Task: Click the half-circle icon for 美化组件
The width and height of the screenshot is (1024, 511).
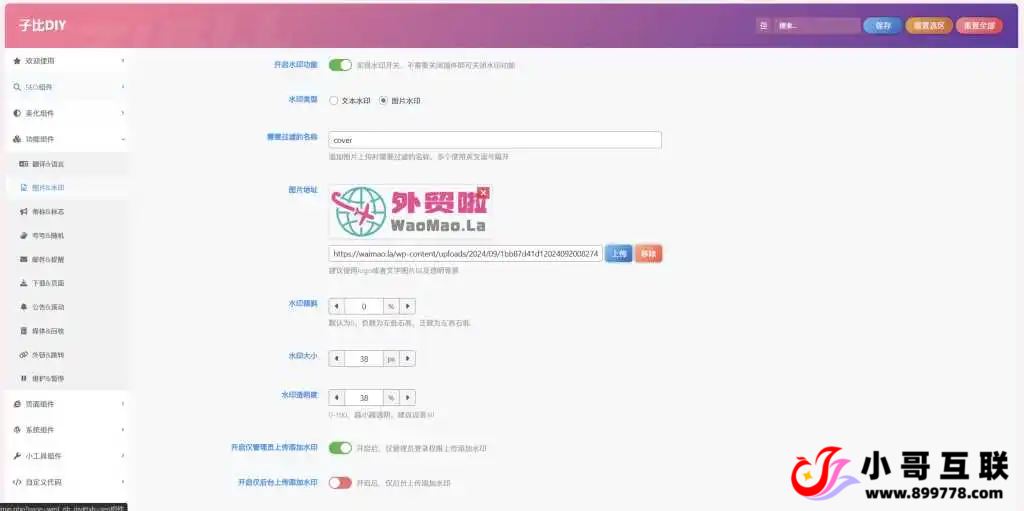Action: (x=17, y=113)
